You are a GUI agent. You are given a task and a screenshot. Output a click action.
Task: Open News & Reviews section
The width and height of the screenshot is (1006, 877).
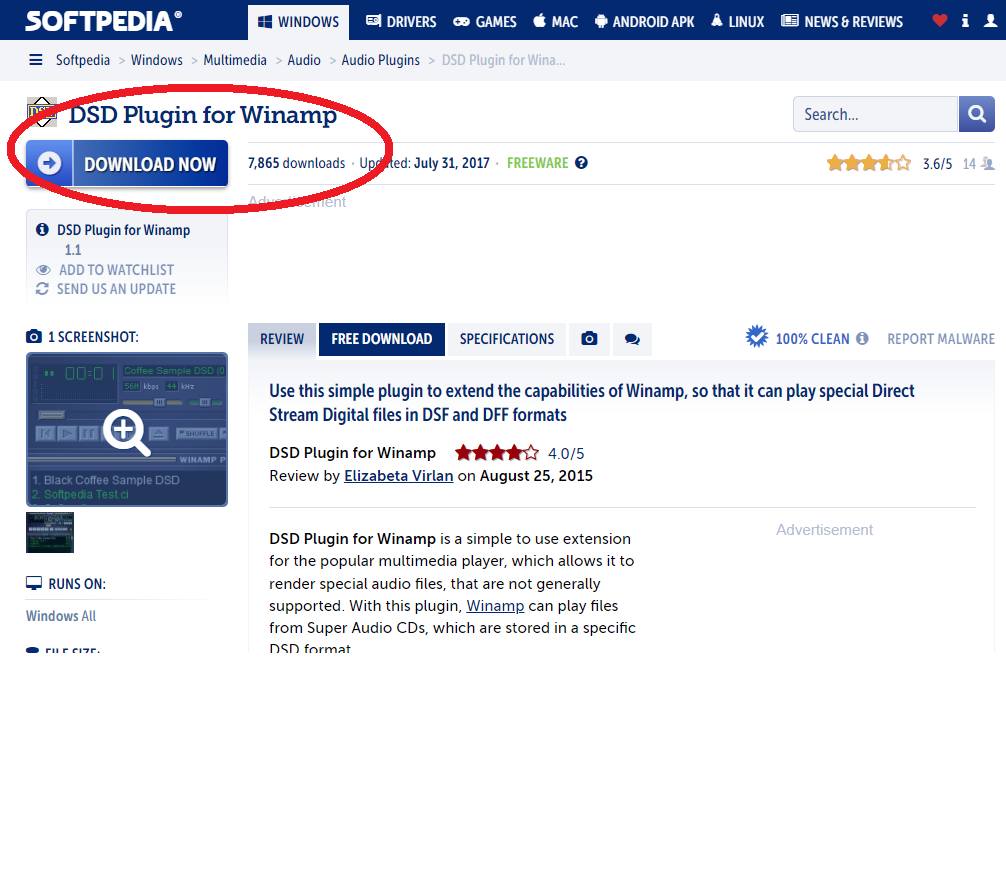(842, 22)
